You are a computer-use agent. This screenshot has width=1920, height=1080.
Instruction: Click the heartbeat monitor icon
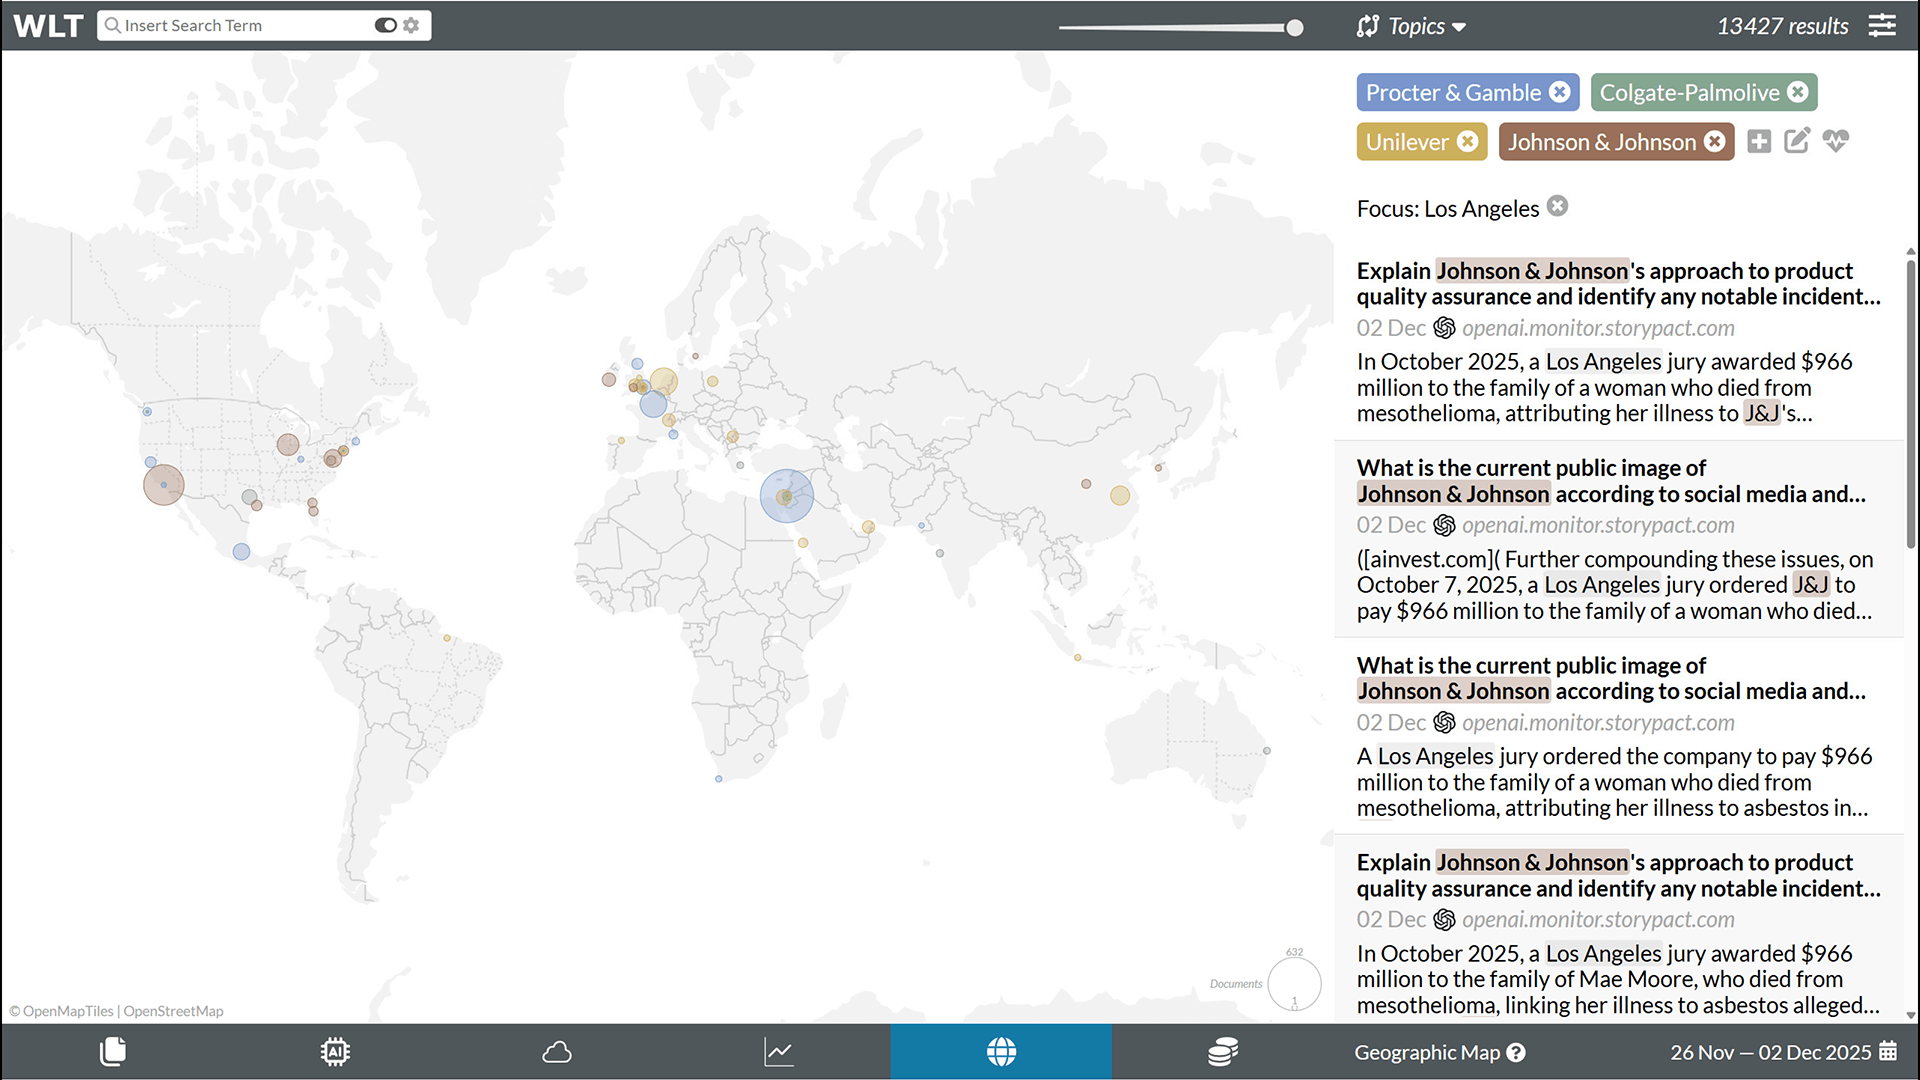(x=1836, y=142)
